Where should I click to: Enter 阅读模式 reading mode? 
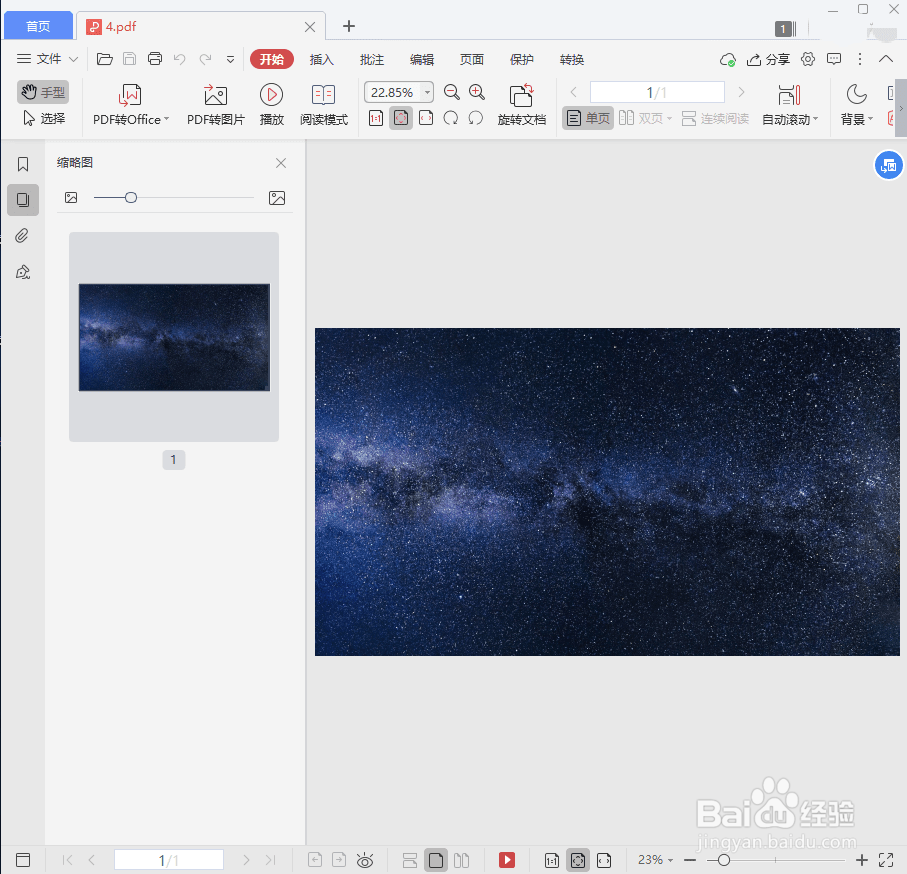tap(323, 104)
